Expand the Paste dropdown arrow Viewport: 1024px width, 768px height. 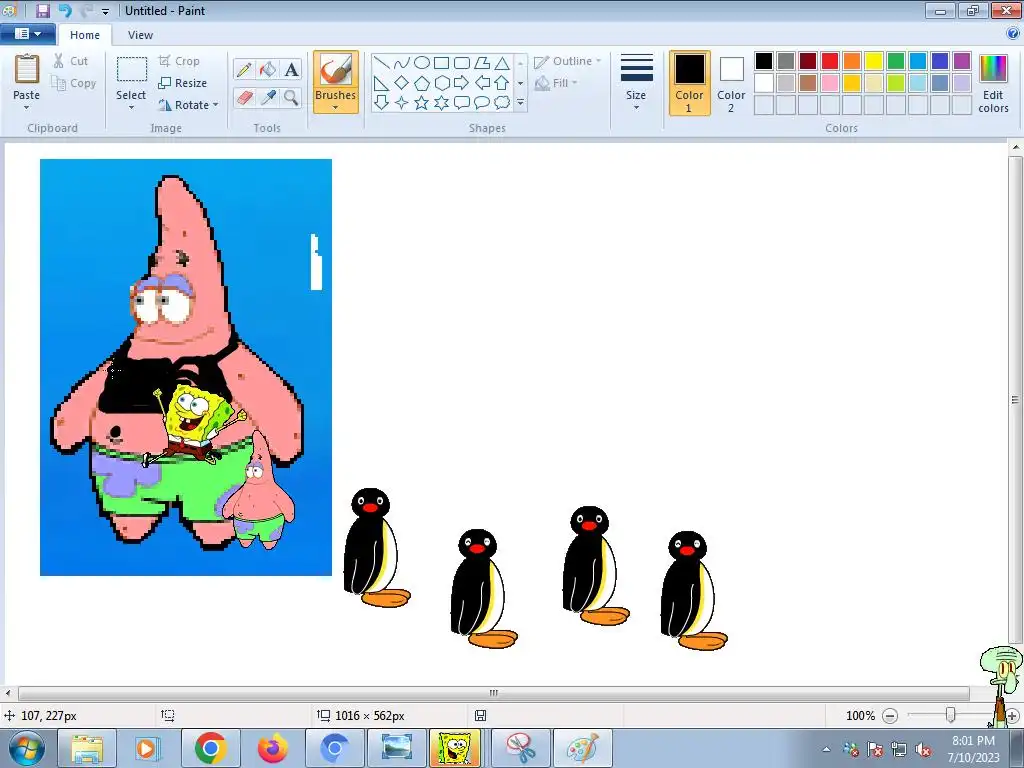pyautogui.click(x=27, y=107)
